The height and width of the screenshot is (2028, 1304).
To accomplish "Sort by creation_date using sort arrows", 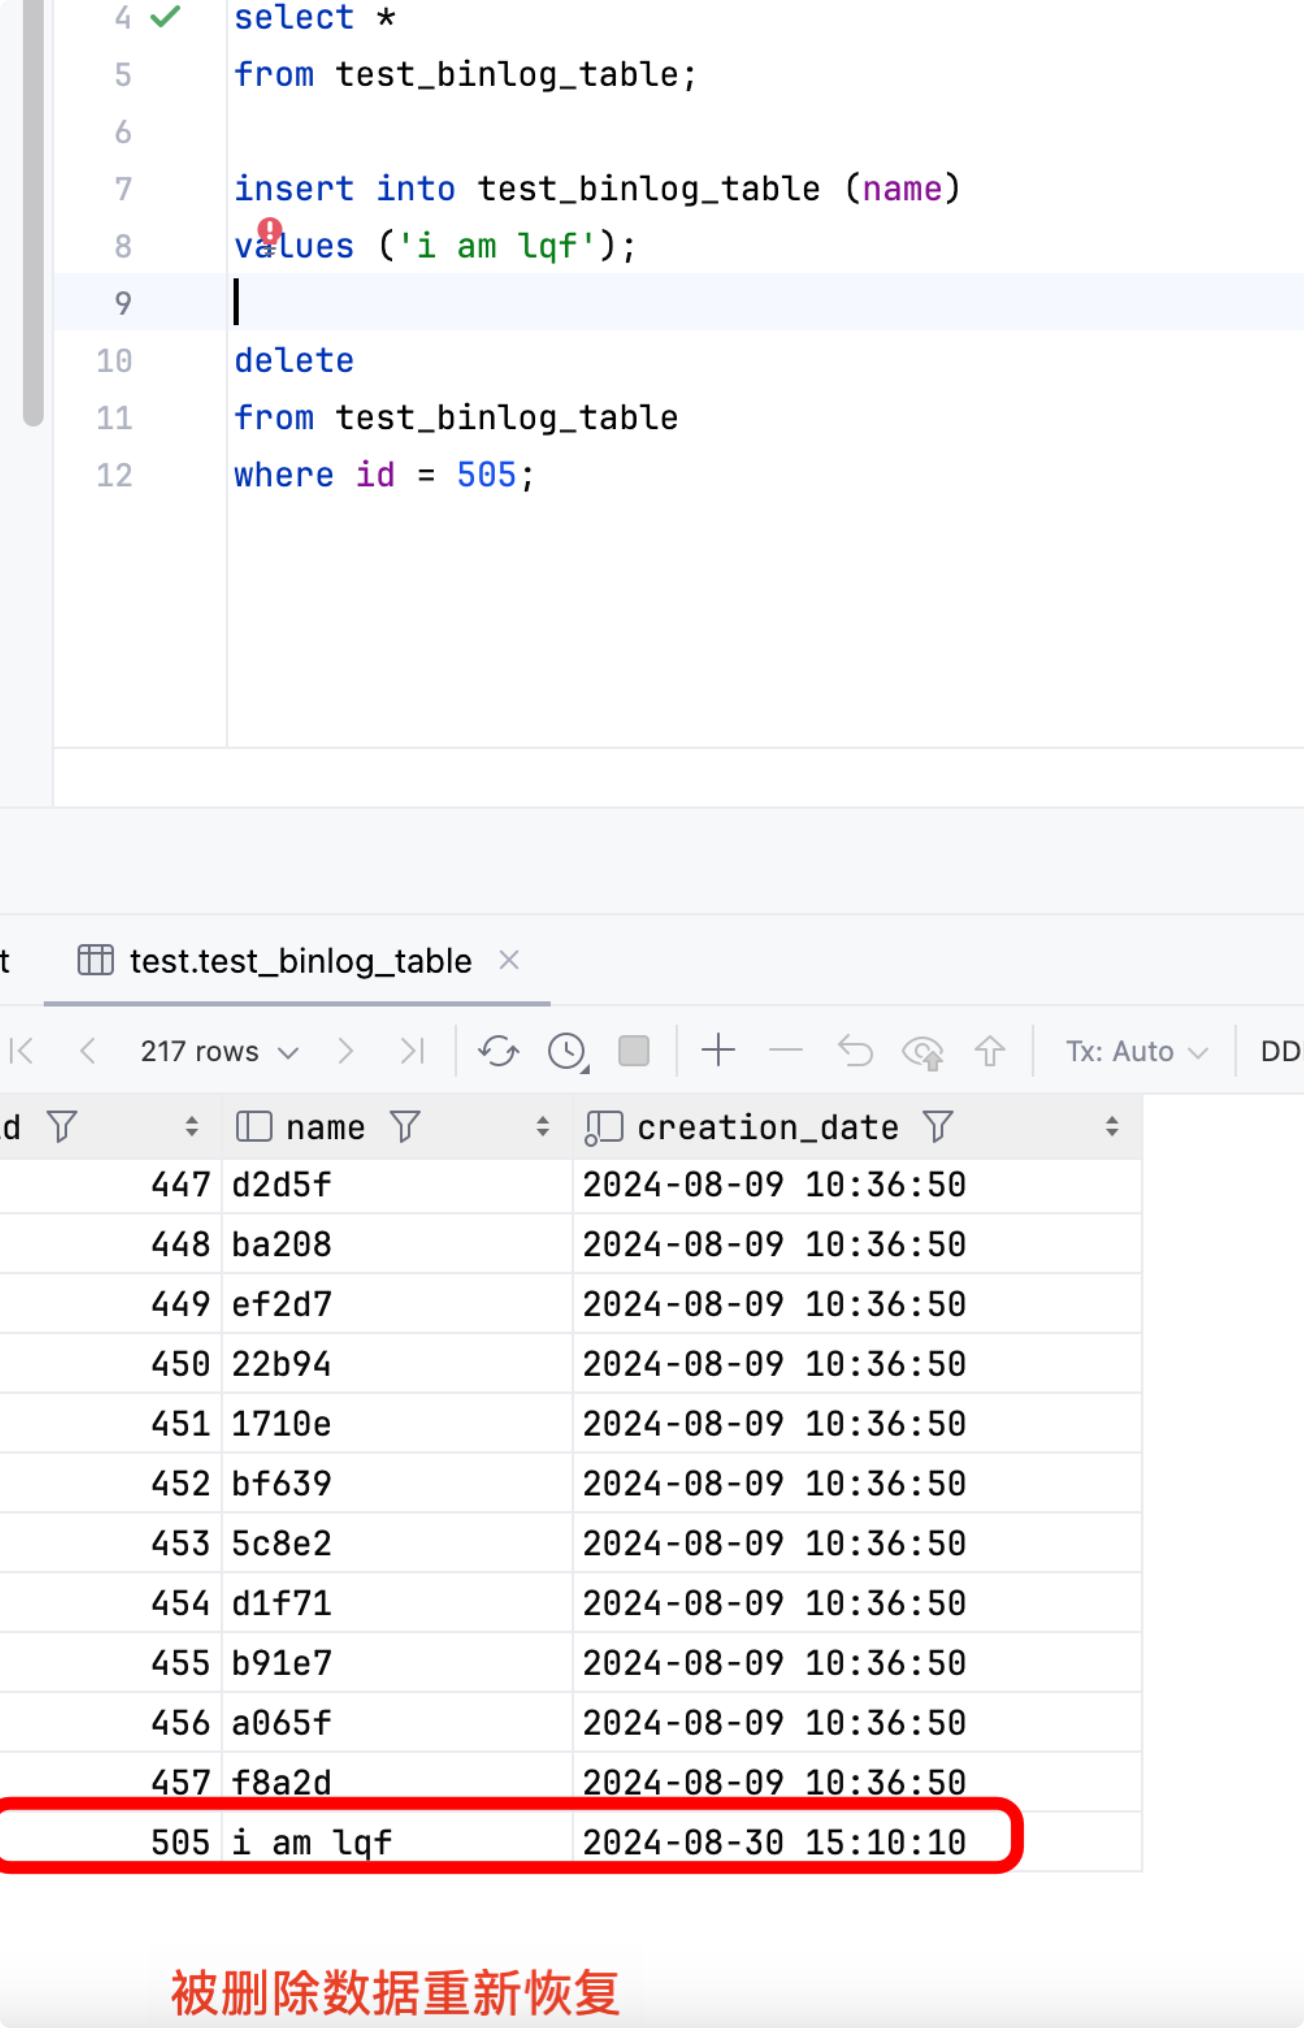I will pyautogui.click(x=1111, y=1127).
